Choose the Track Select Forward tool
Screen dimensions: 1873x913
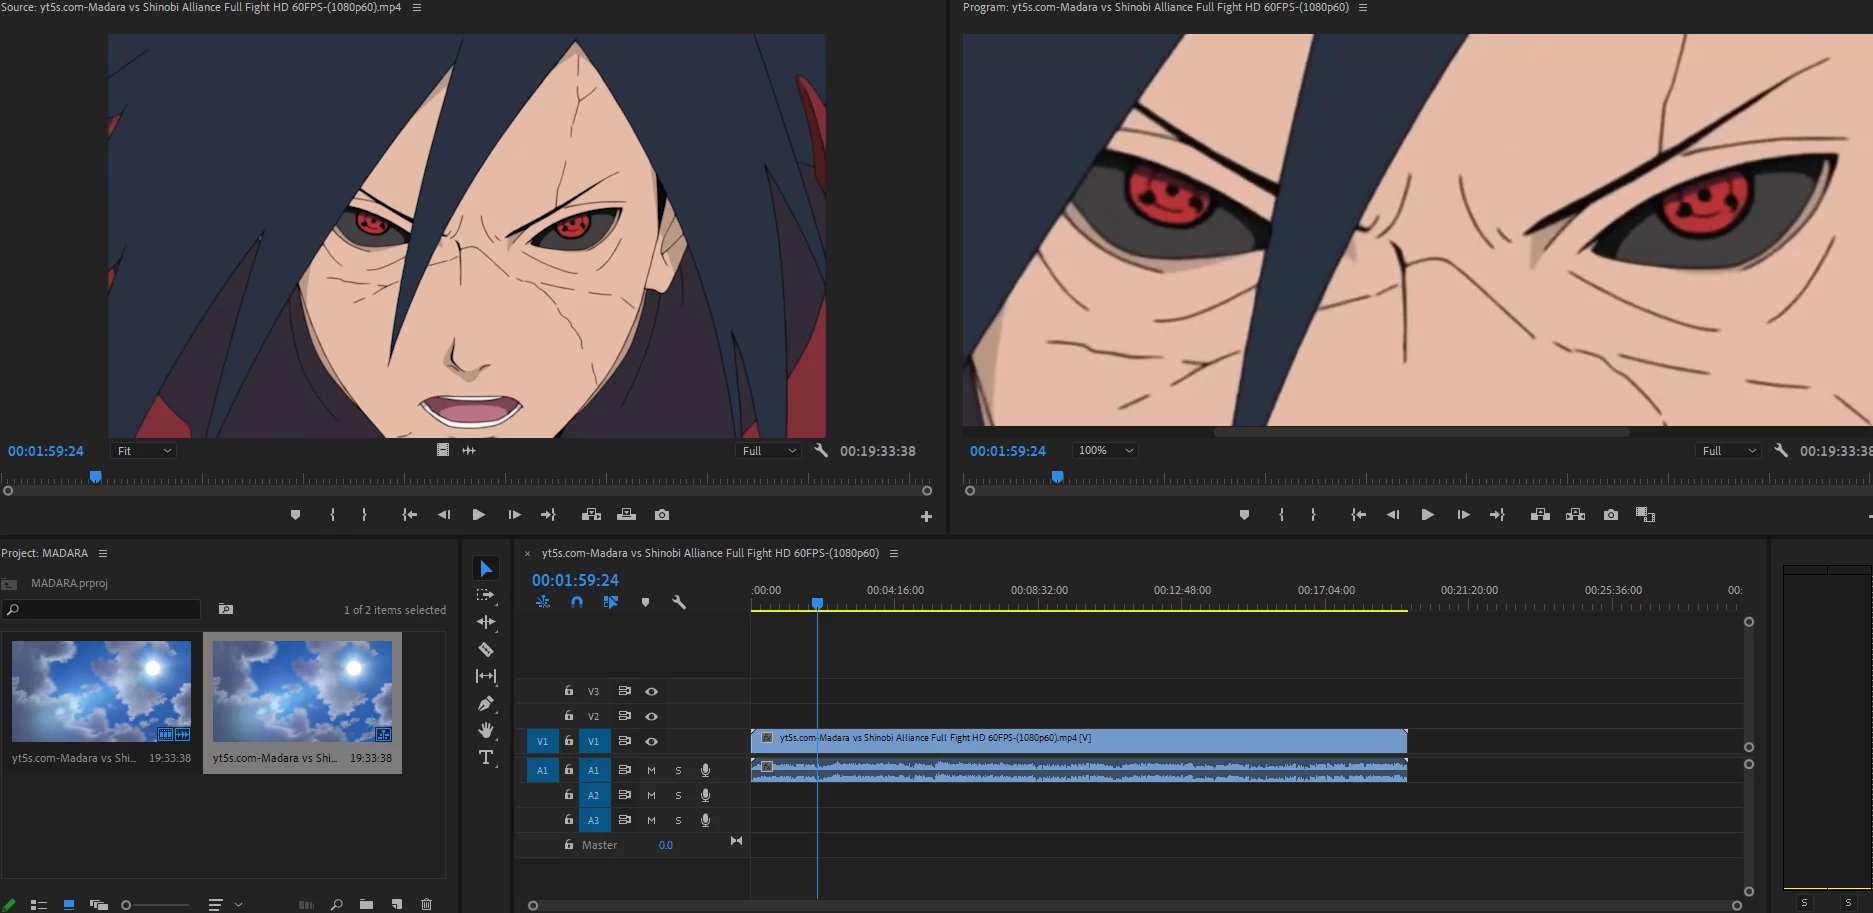486,595
